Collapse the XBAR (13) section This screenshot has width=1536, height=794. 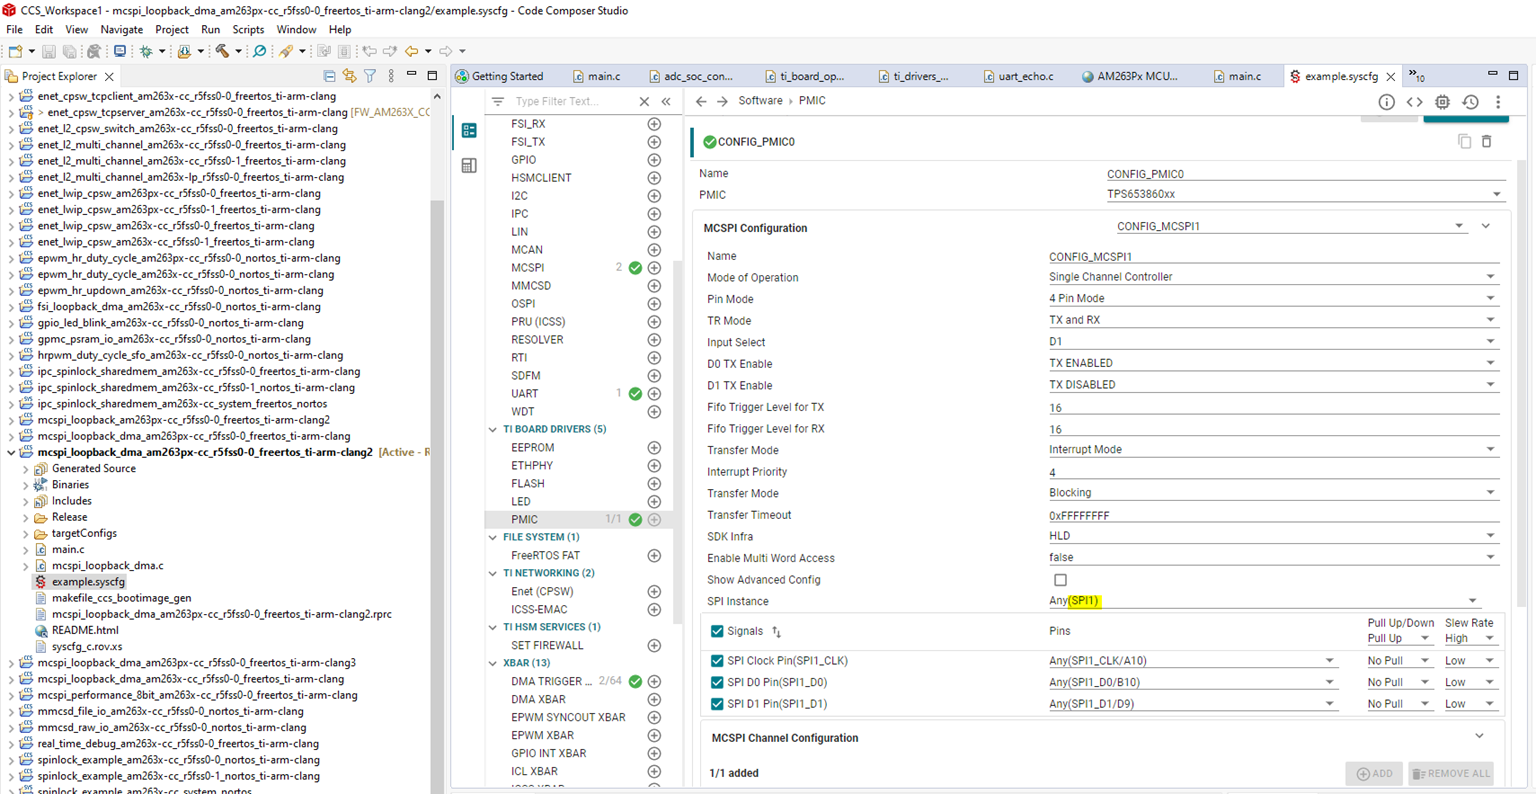[493, 664]
